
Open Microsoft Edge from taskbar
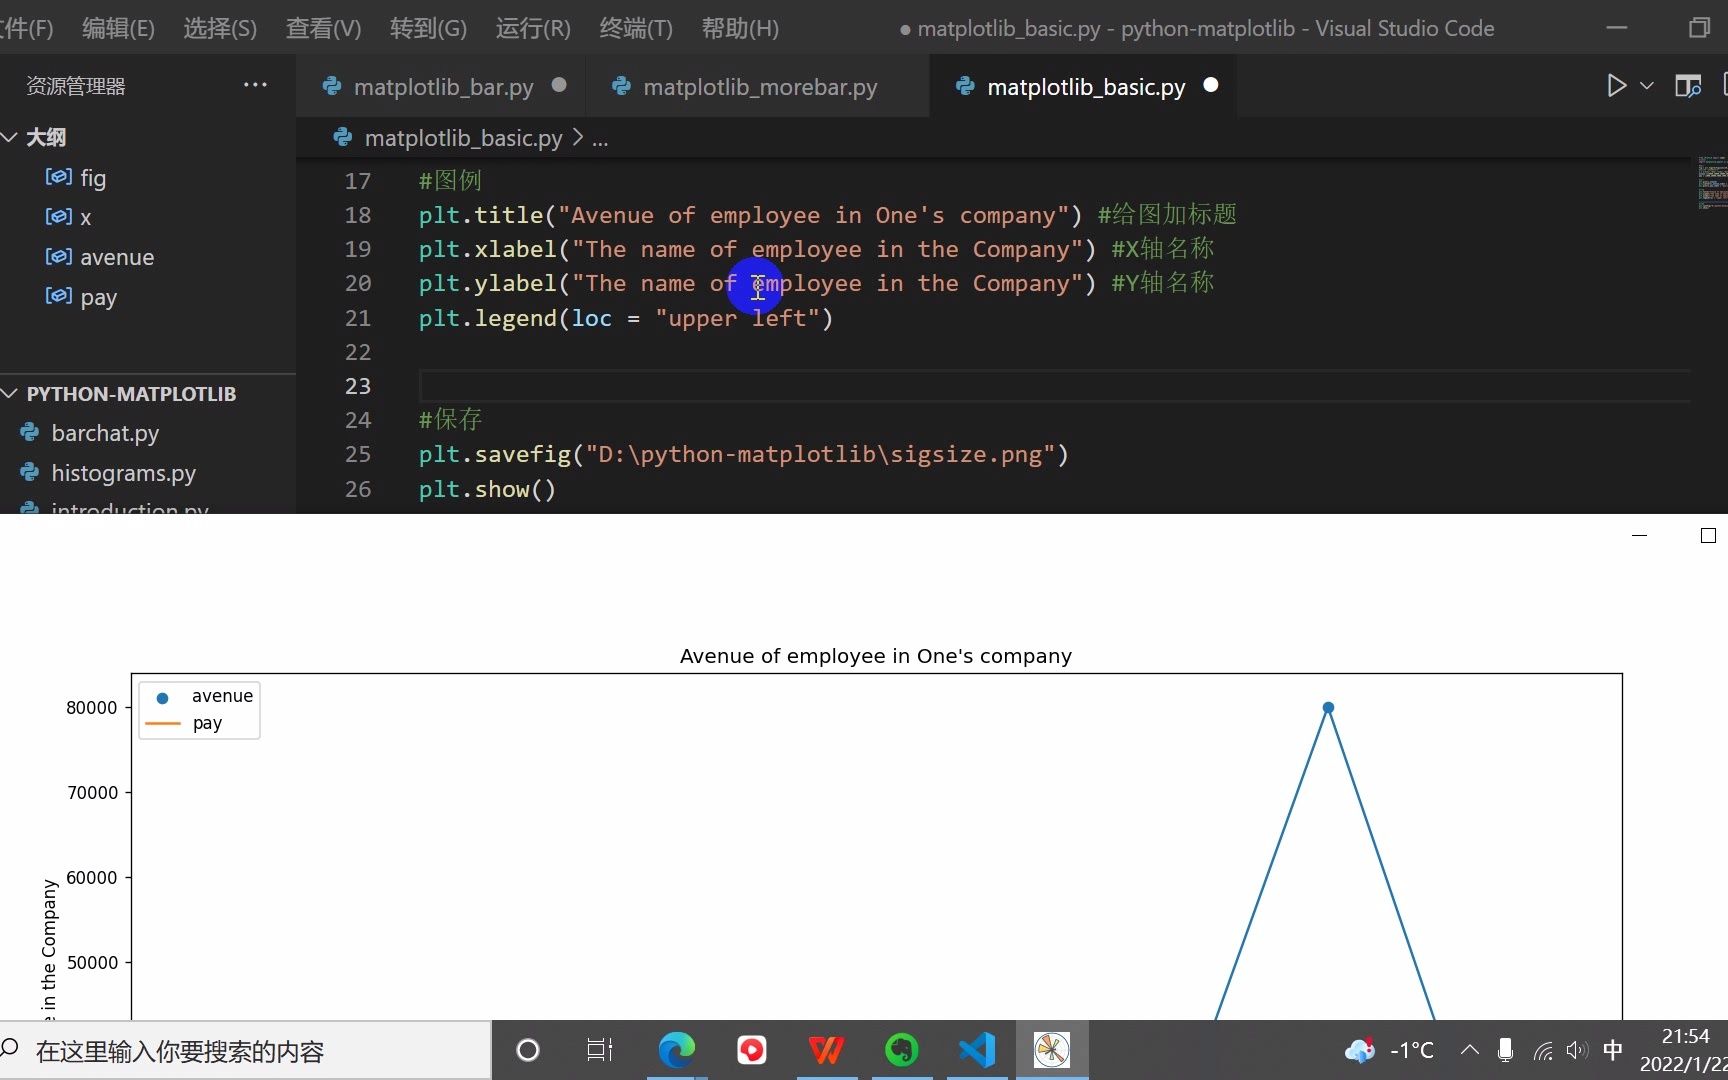click(x=676, y=1050)
